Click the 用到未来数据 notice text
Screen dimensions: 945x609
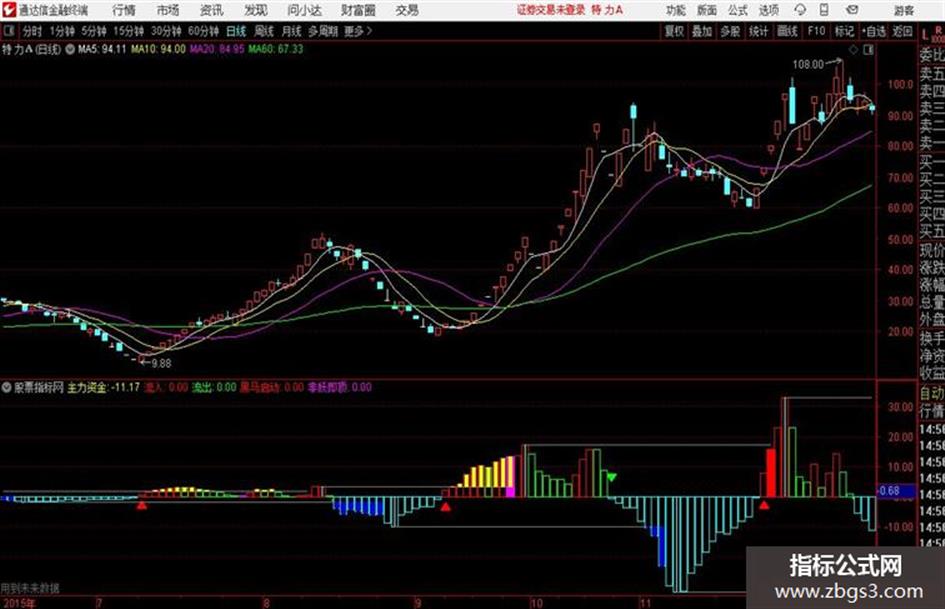[30, 587]
